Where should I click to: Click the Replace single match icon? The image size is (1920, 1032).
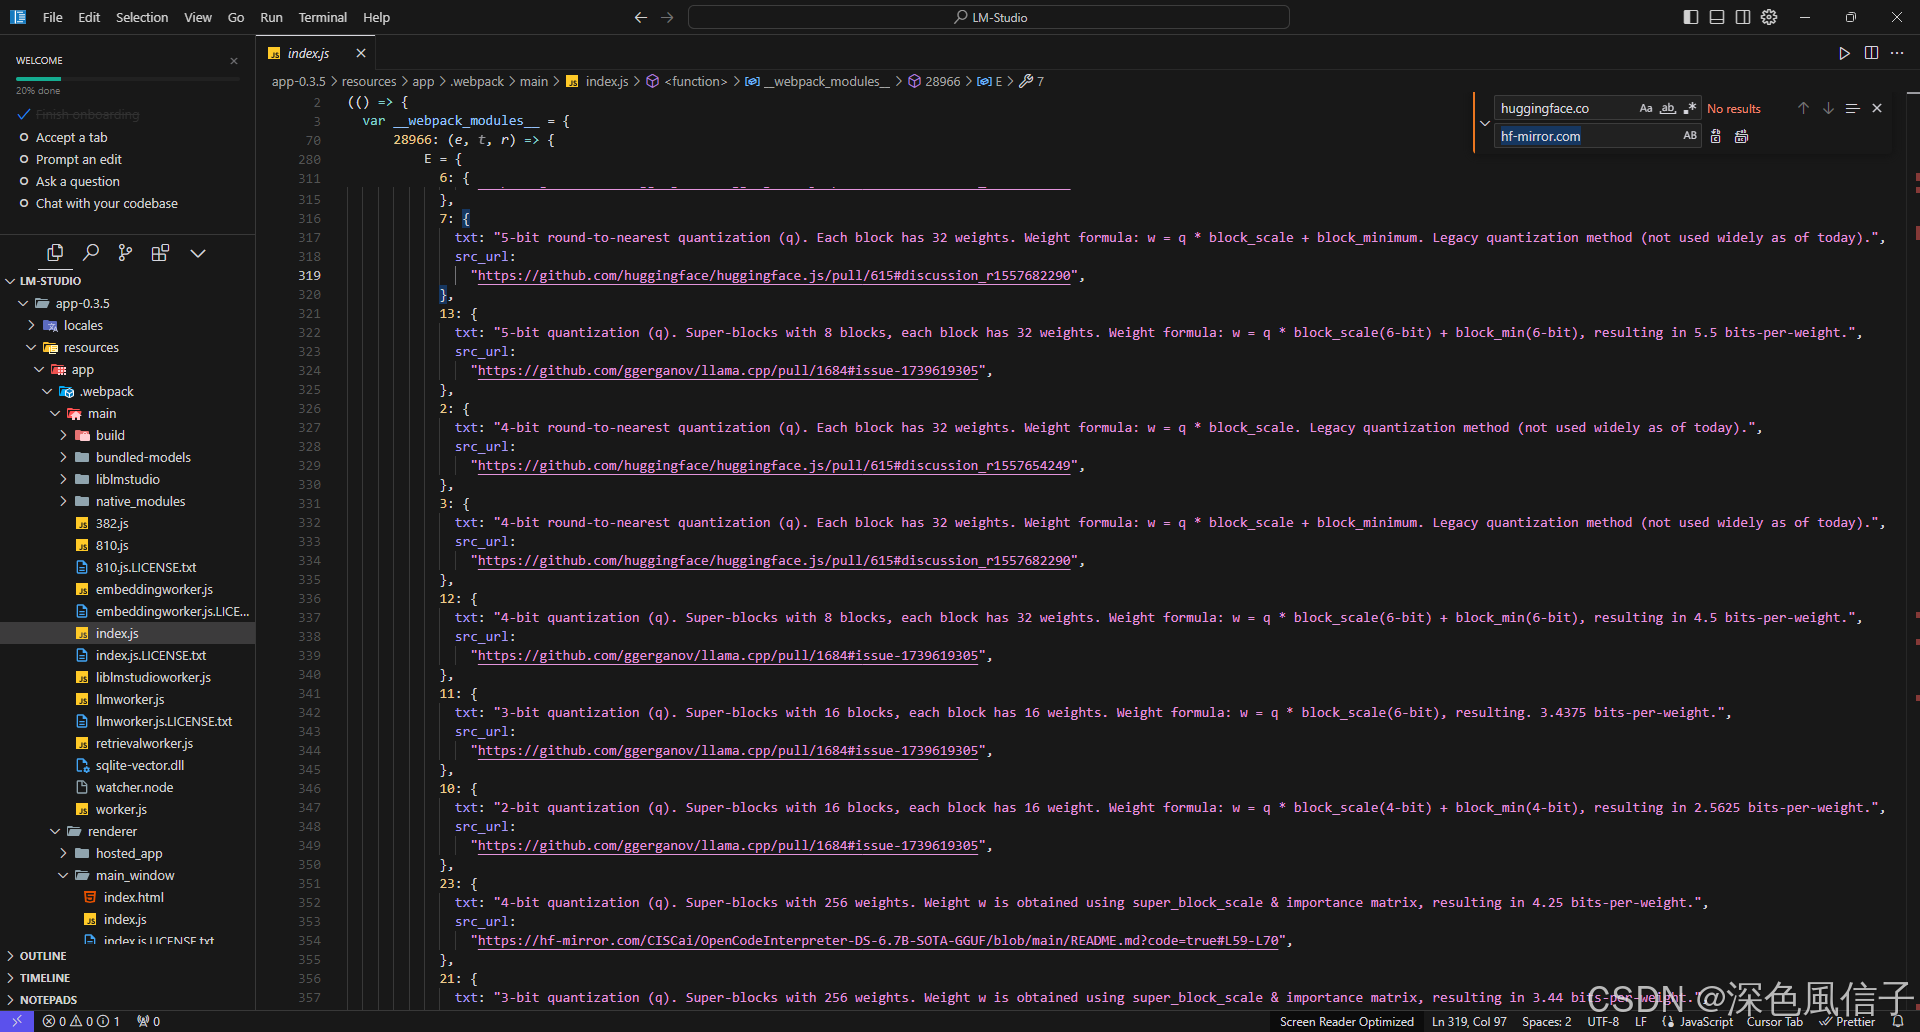pyautogui.click(x=1716, y=136)
